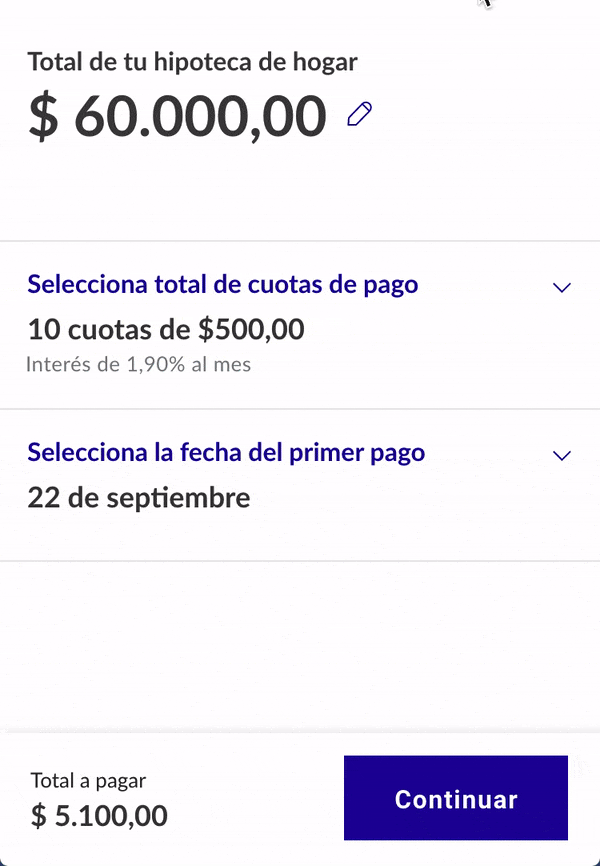Screen dimensions: 600x866
Task: Click the $ 5.100,00 total amount
Action: click(99, 816)
